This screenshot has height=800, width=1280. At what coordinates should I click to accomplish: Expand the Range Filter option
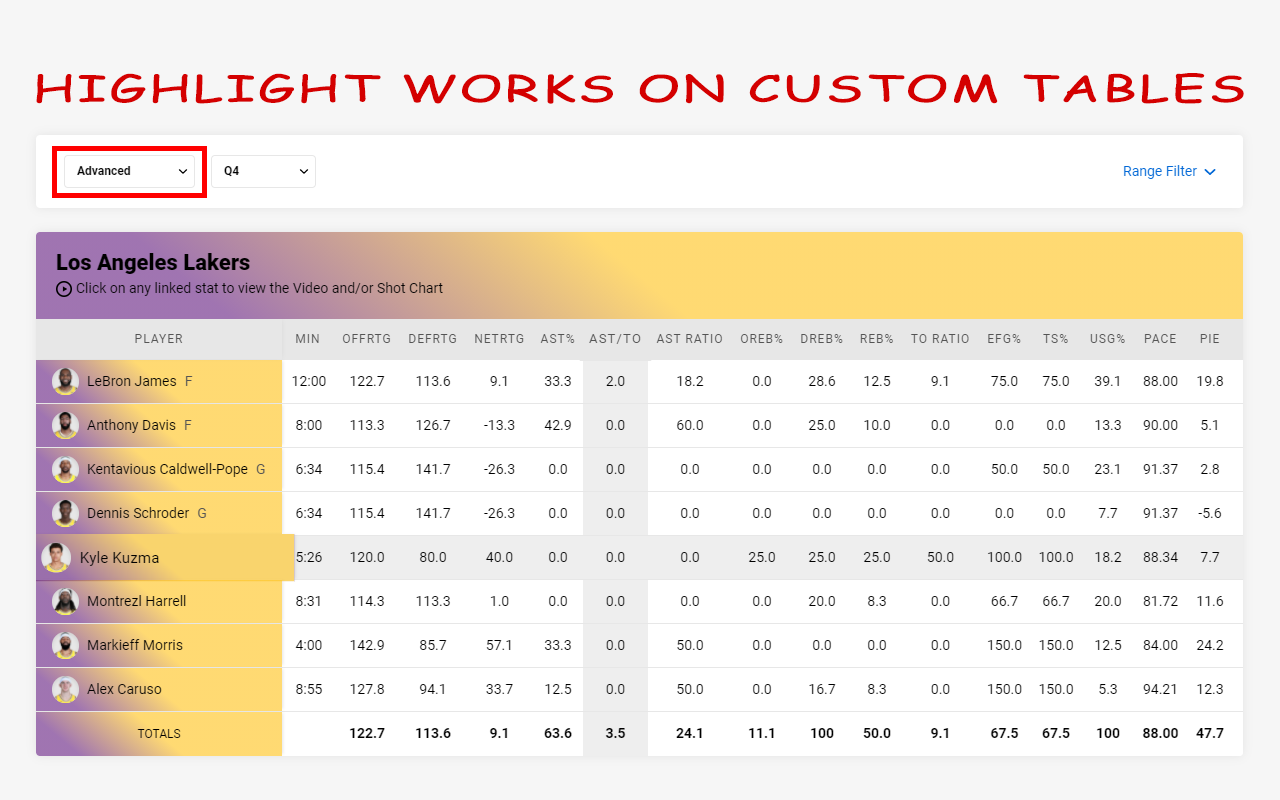pyautogui.click(x=1169, y=171)
